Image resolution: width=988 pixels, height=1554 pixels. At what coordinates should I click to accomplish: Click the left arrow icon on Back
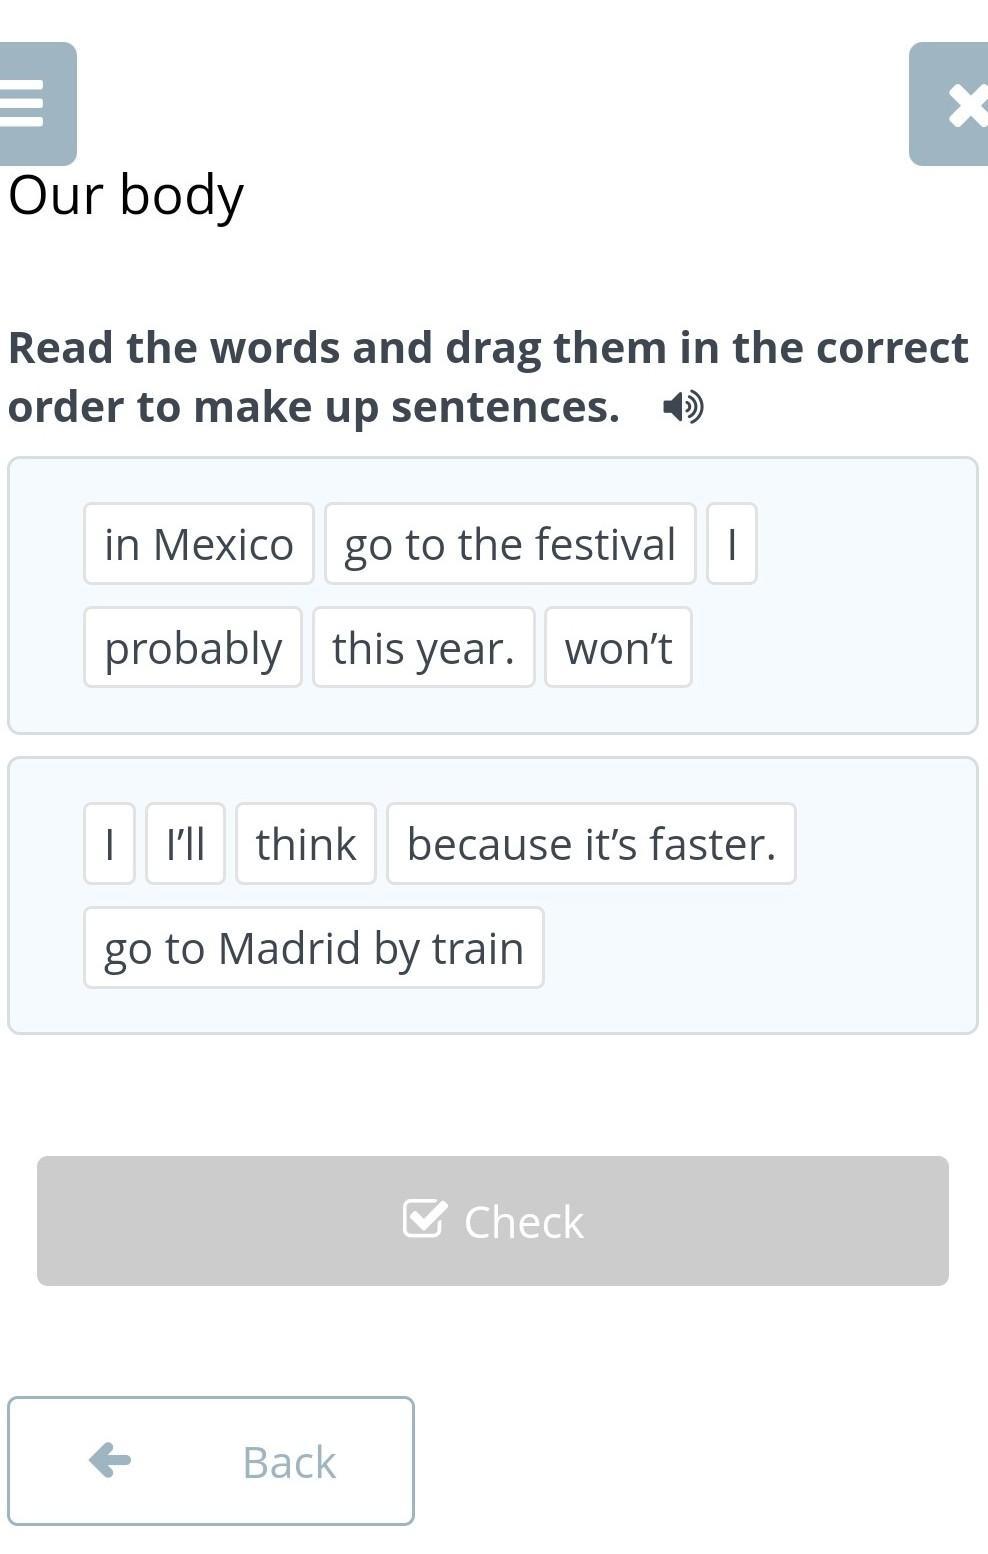(110, 1460)
